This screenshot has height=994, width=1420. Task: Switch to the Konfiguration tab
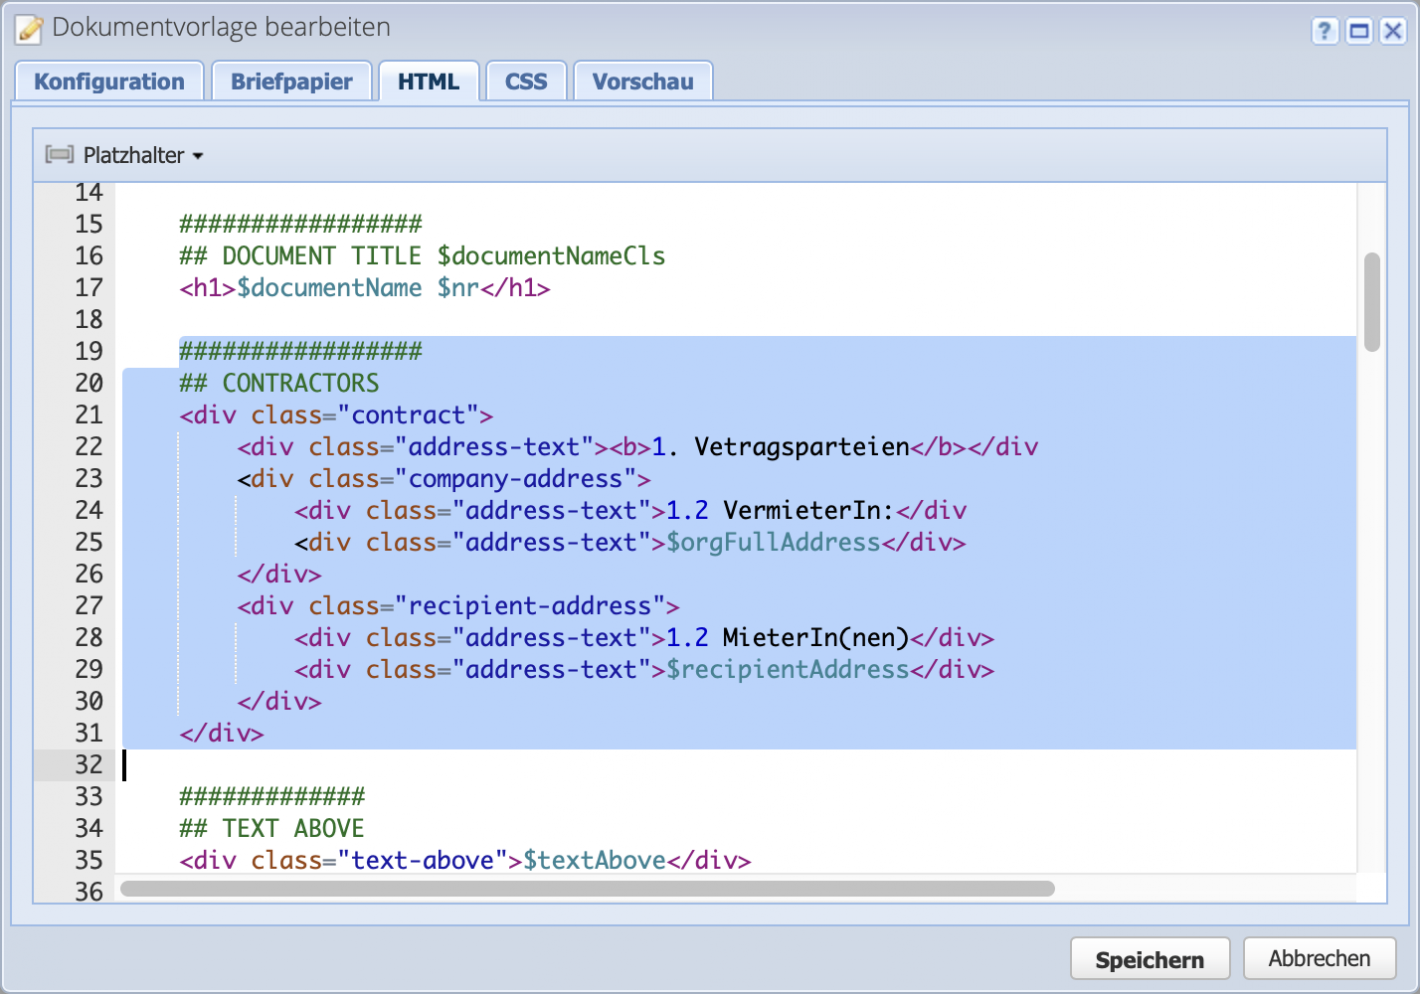[x=109, y=81]
